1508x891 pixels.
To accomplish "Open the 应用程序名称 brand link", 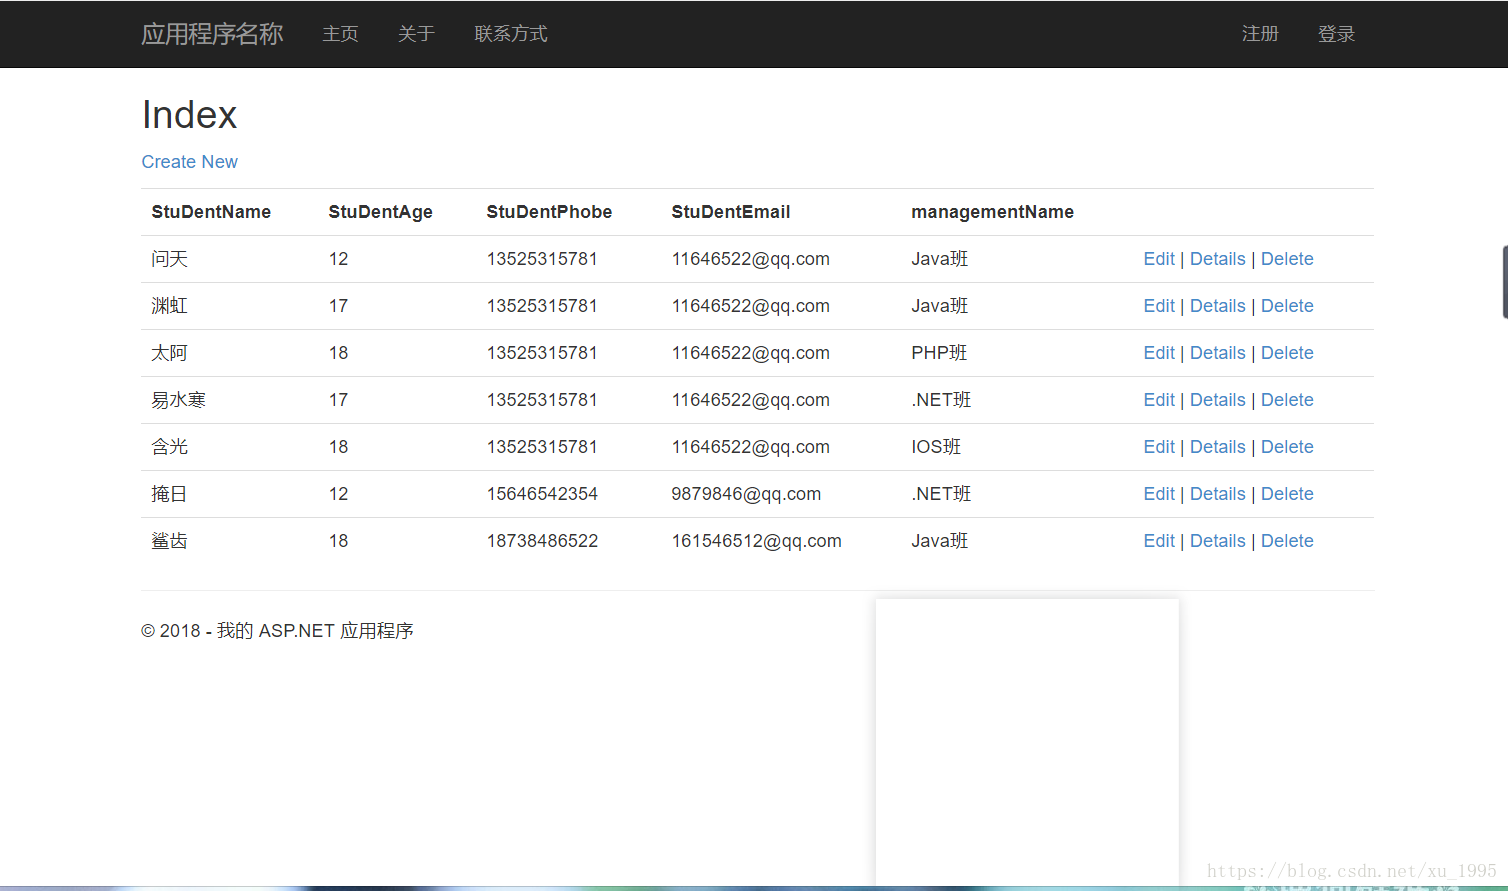I will [212, 34].
